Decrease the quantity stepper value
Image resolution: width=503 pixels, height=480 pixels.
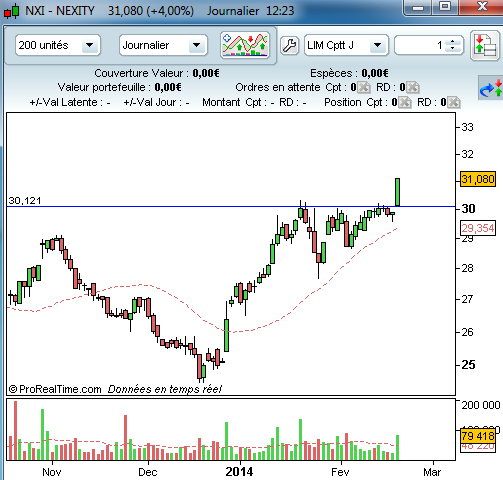tap(452, 48)
